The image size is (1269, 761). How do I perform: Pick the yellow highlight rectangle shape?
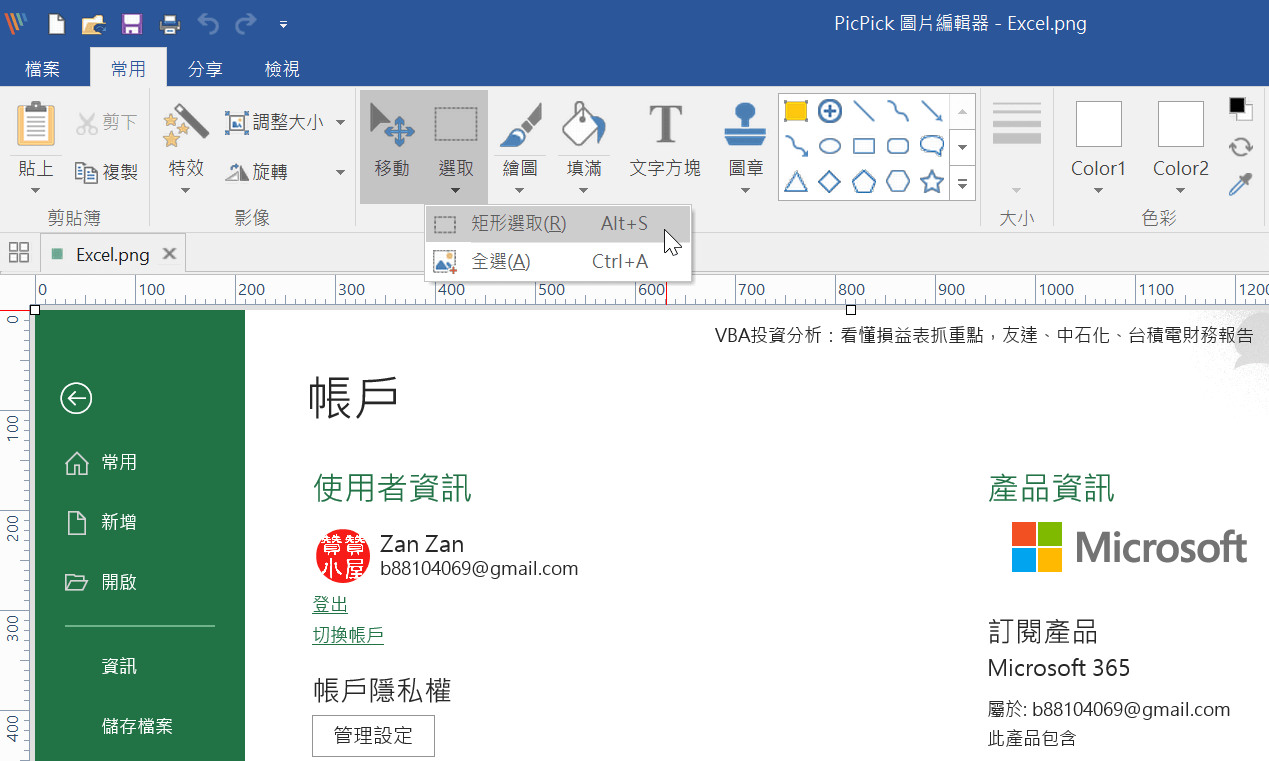796,111
